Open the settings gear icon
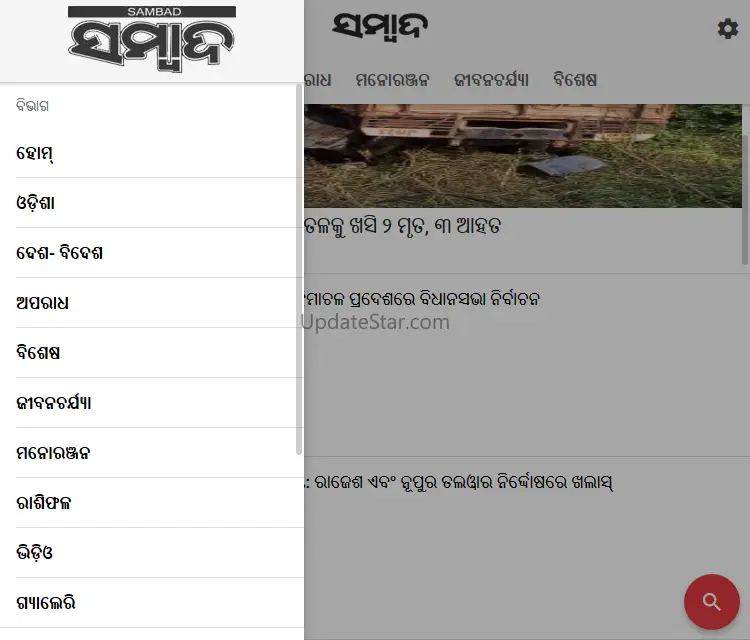The image size is (750, 640). 728,29
